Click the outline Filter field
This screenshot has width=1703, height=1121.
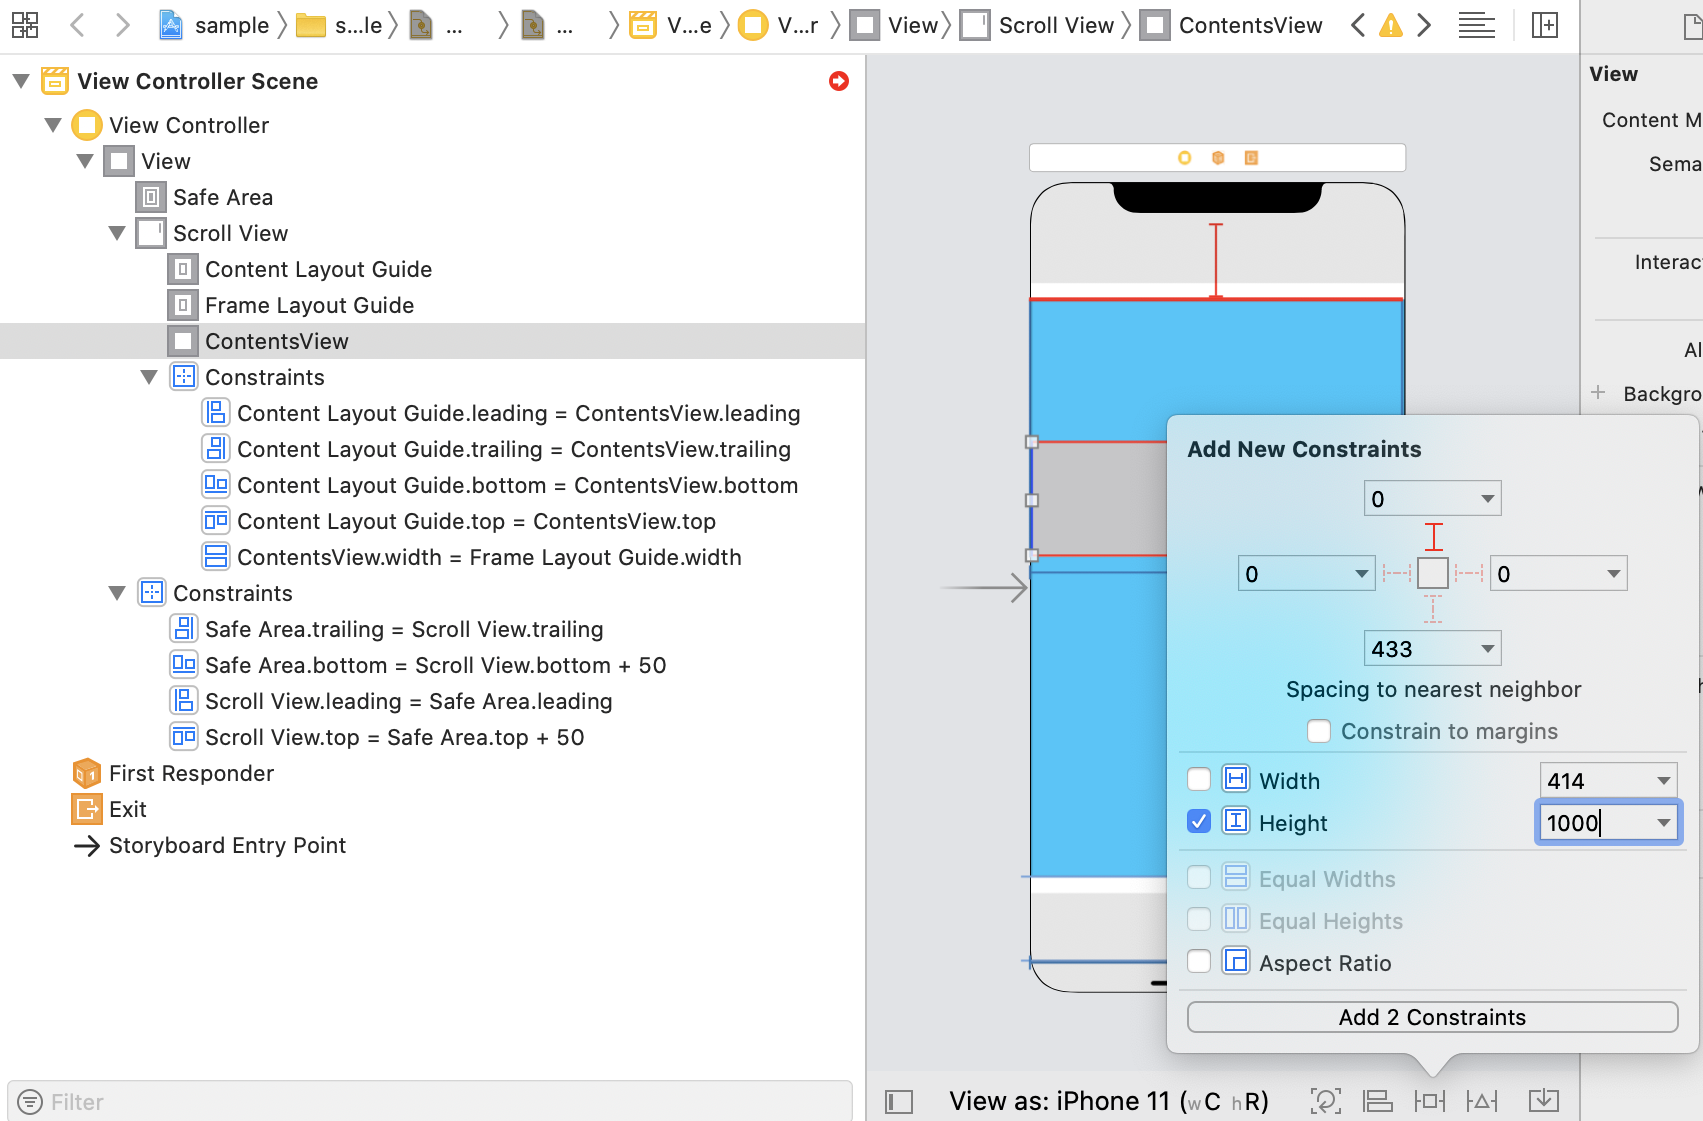[x=430, y=1101]
